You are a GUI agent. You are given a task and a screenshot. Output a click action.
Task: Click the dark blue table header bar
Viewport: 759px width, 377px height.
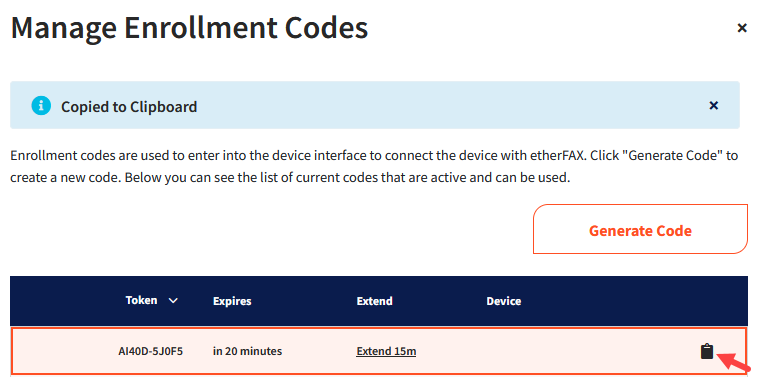click(x=379, y=301)
